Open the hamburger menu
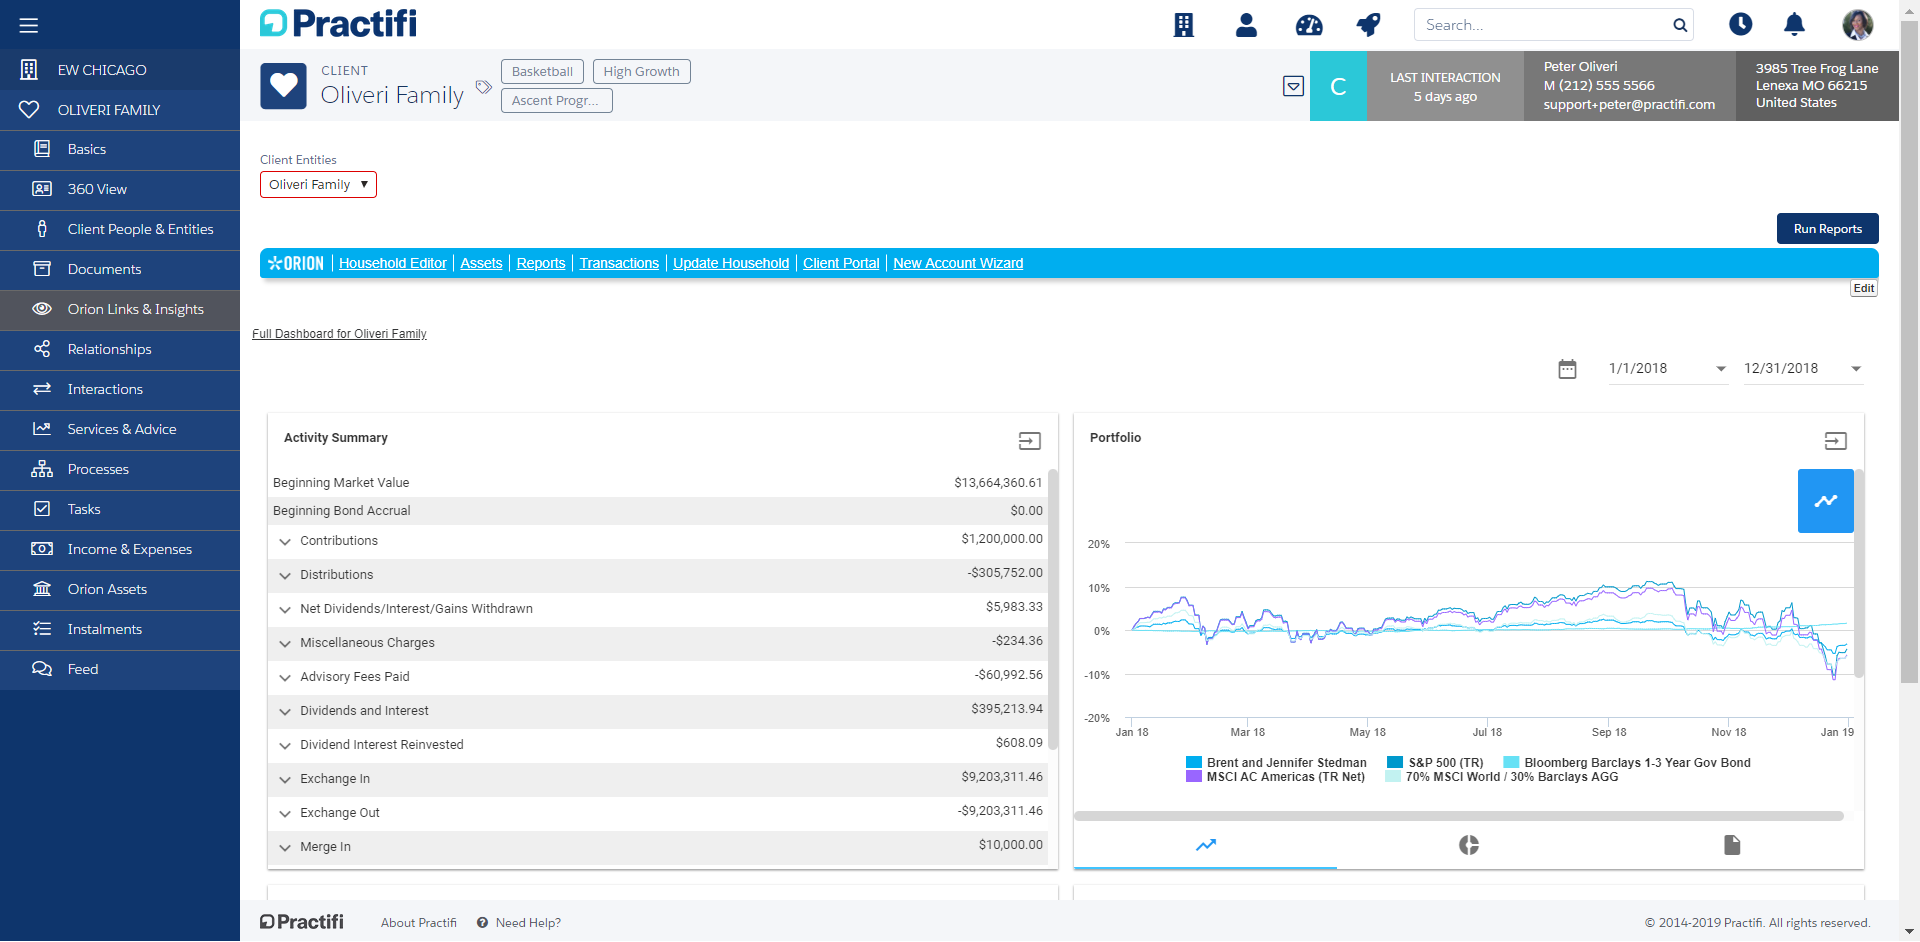Viewport: 1920px width, 942px height. coord(28,25)
